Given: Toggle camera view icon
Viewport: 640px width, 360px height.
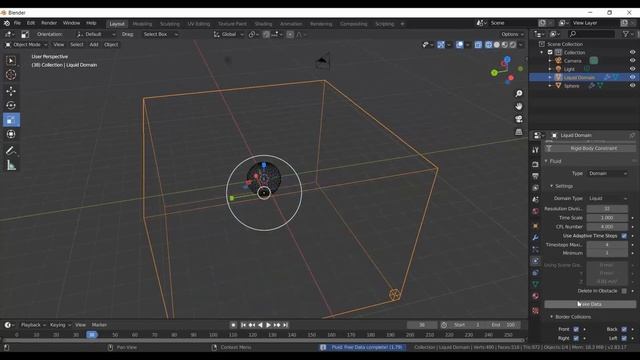Looking at the screenshot, I should tap(519, 119).
